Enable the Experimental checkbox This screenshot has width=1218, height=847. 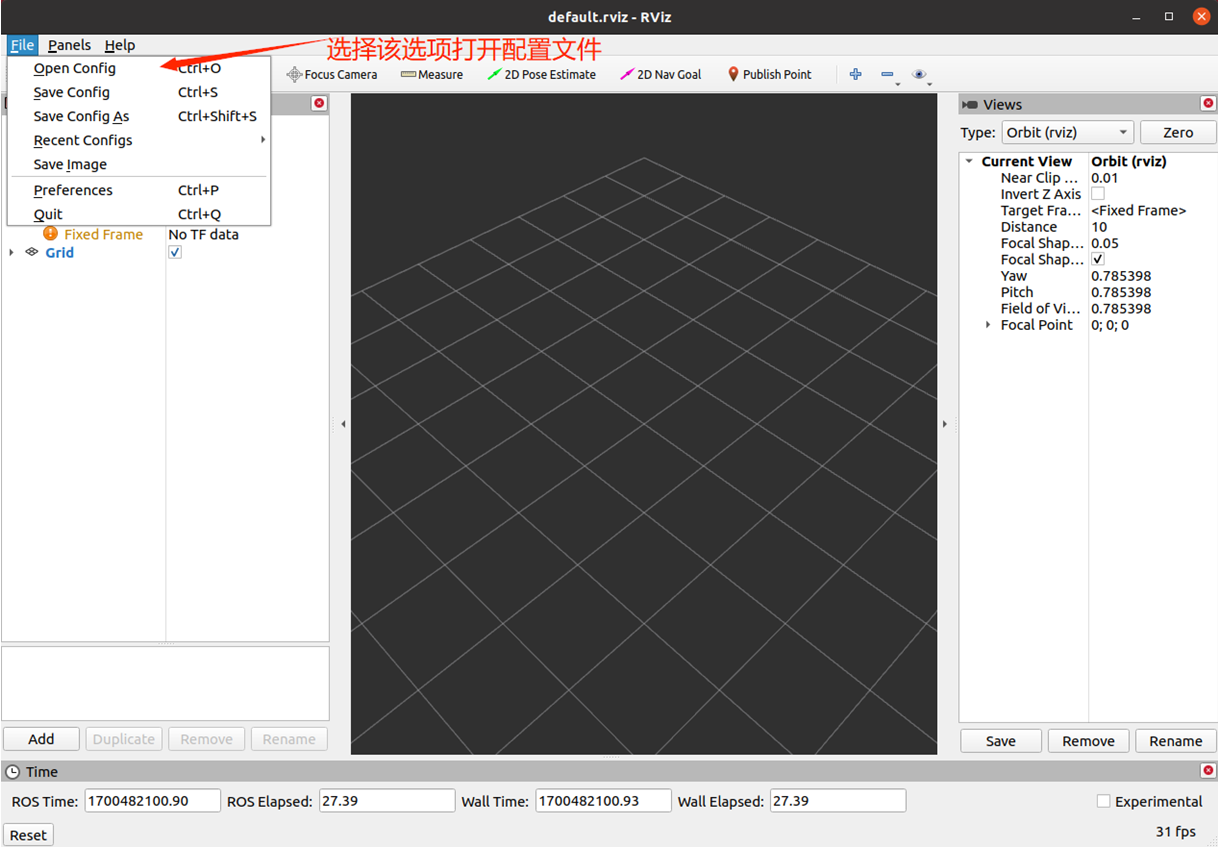click(1104, 801)
